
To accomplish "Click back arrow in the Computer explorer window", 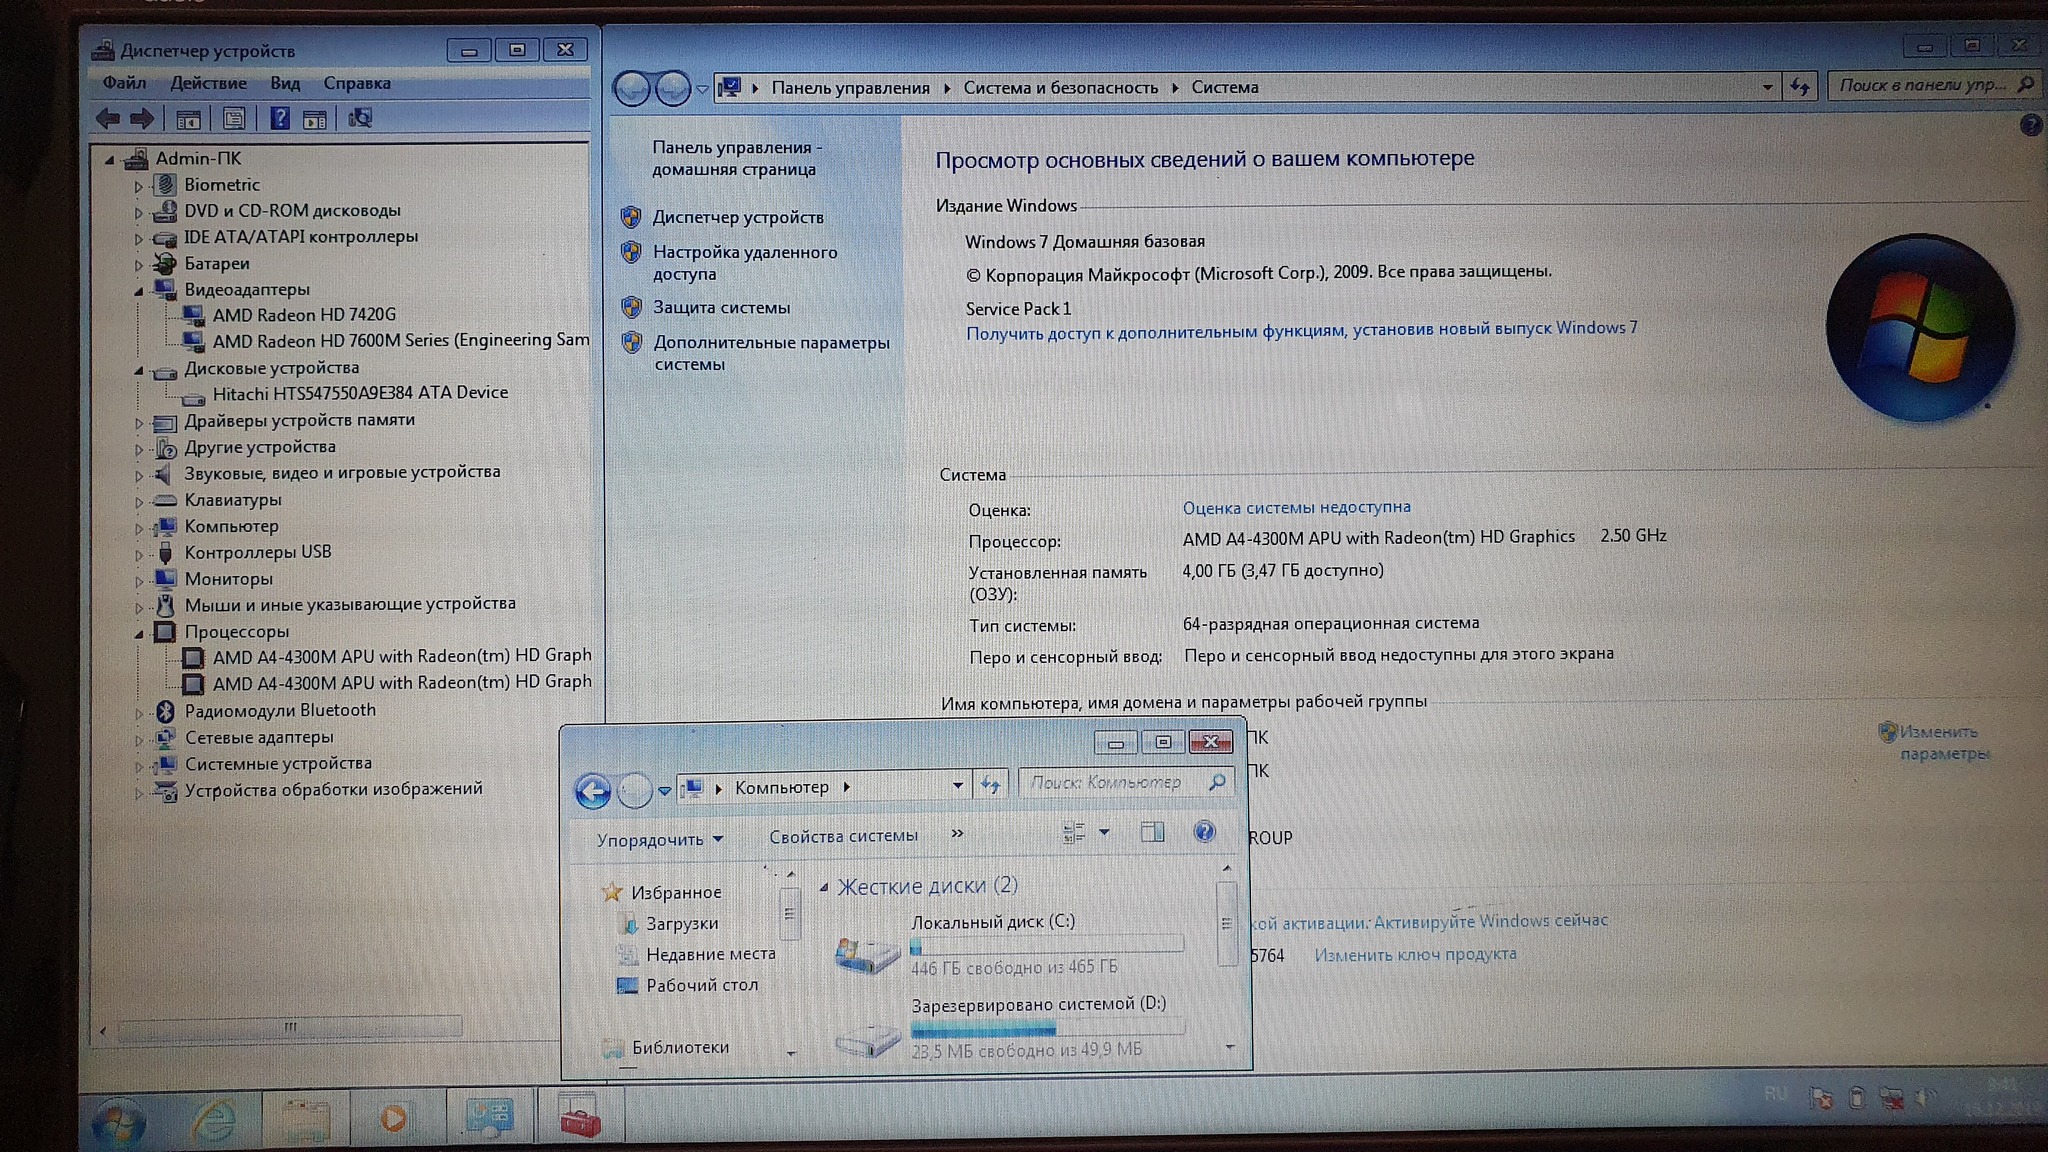I will [x=593, y=791].
